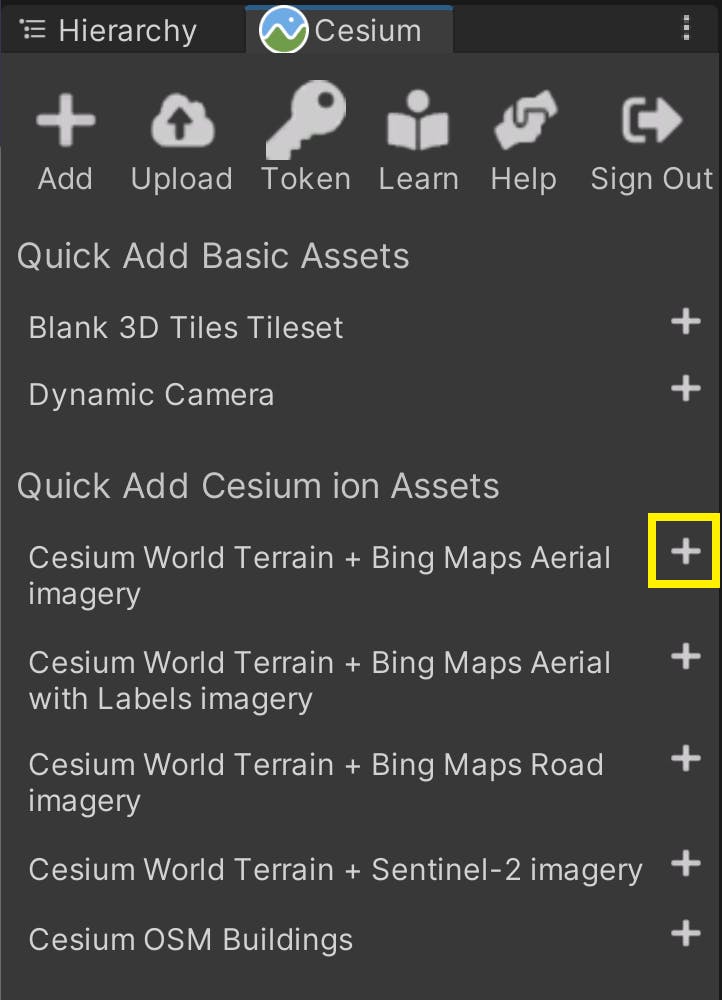Add a Dynamic Camera to the scene
Viewport: 722px width, 1000px height.
point(685,389)
